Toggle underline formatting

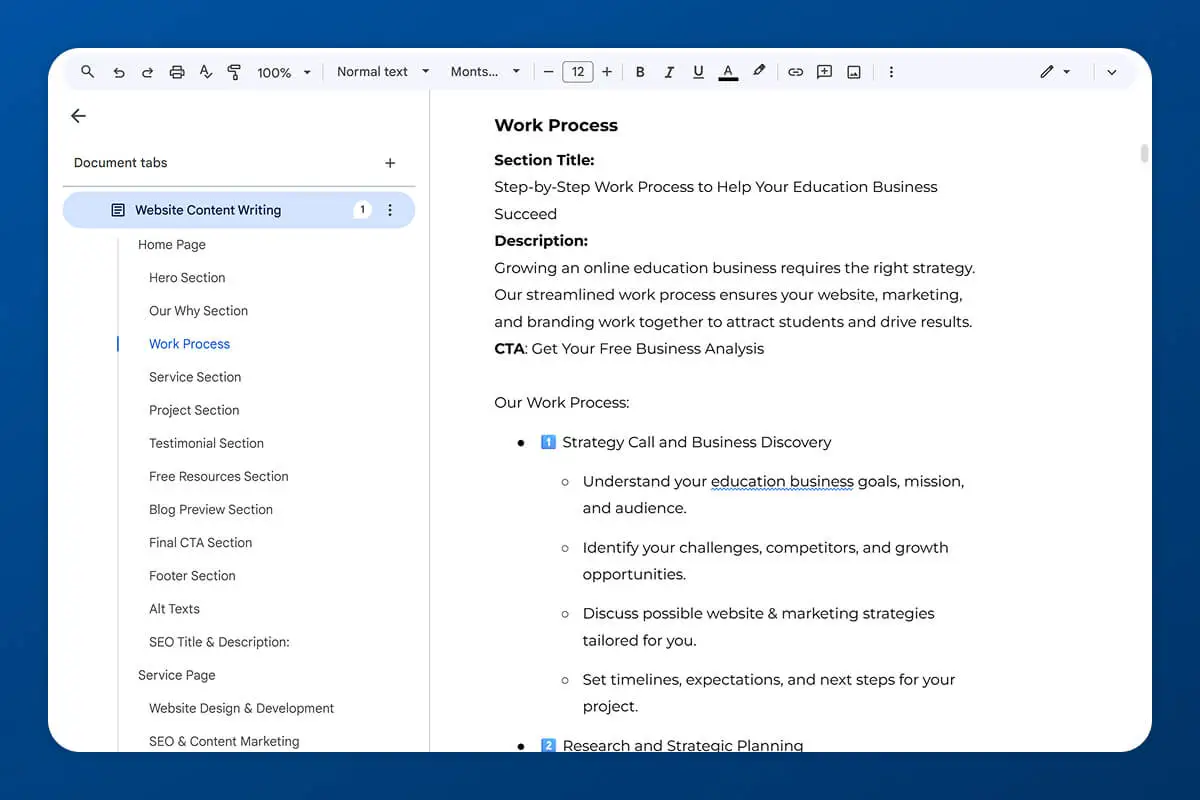tap(698, 71)
